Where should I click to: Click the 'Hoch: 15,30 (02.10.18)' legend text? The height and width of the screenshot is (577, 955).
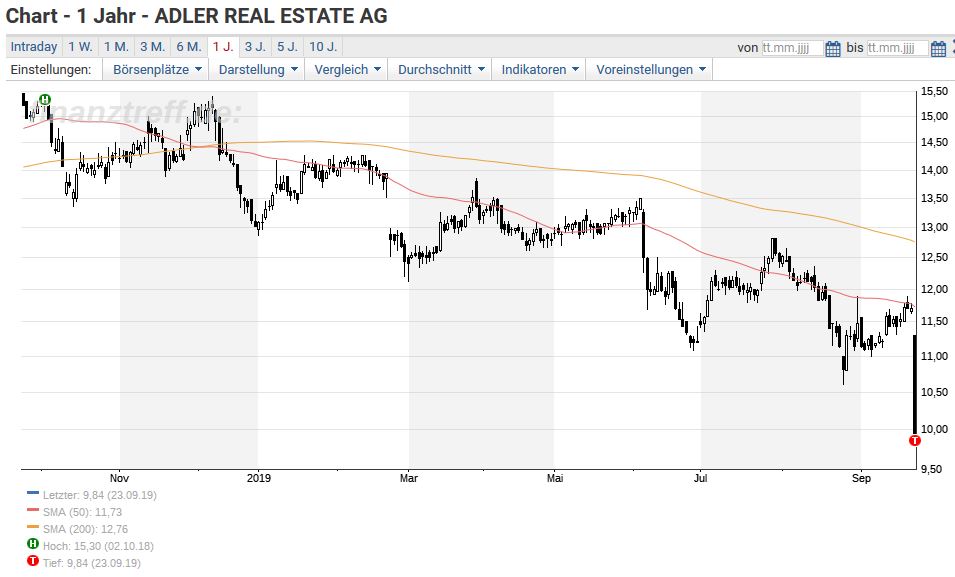98,547
